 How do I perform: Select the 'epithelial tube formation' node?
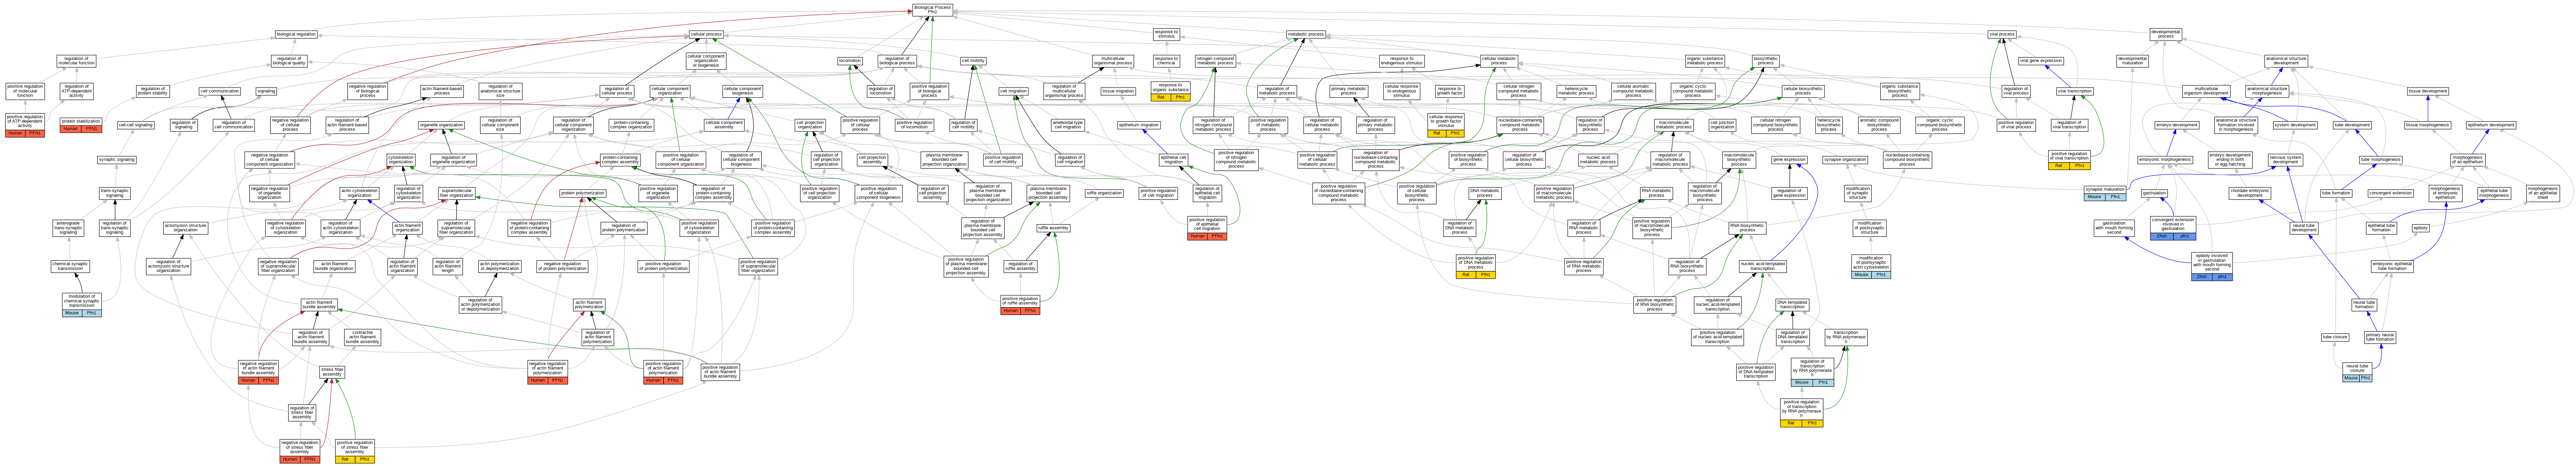2381,228
